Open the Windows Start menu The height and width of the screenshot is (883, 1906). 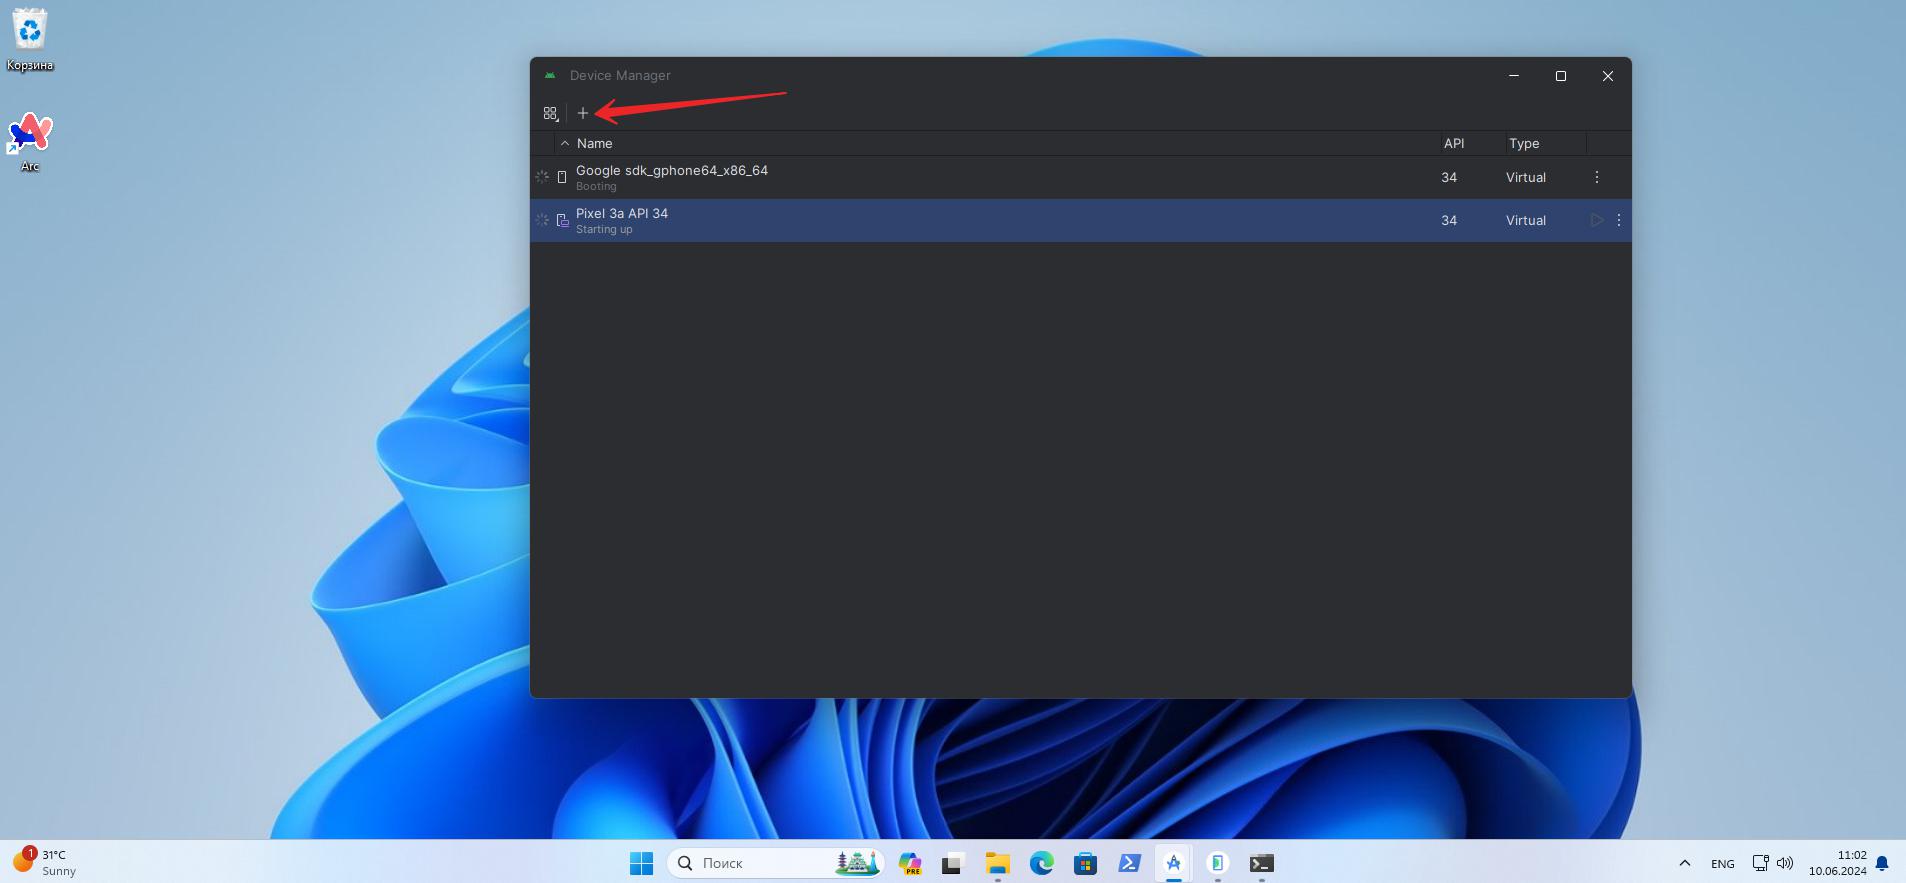(x=641, y=863)
